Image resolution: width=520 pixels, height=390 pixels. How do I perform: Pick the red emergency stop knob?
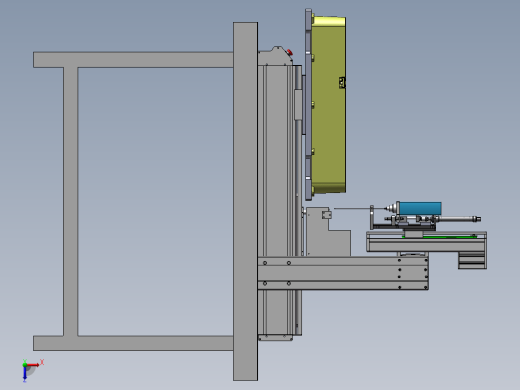coord(290,52)
